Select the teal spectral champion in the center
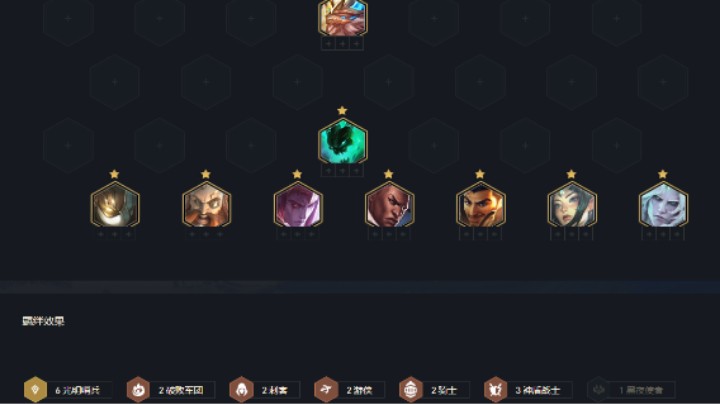Image resolution: width=720 pixels, height=404 pixels. pyautogui.click(x=343, y=141)
